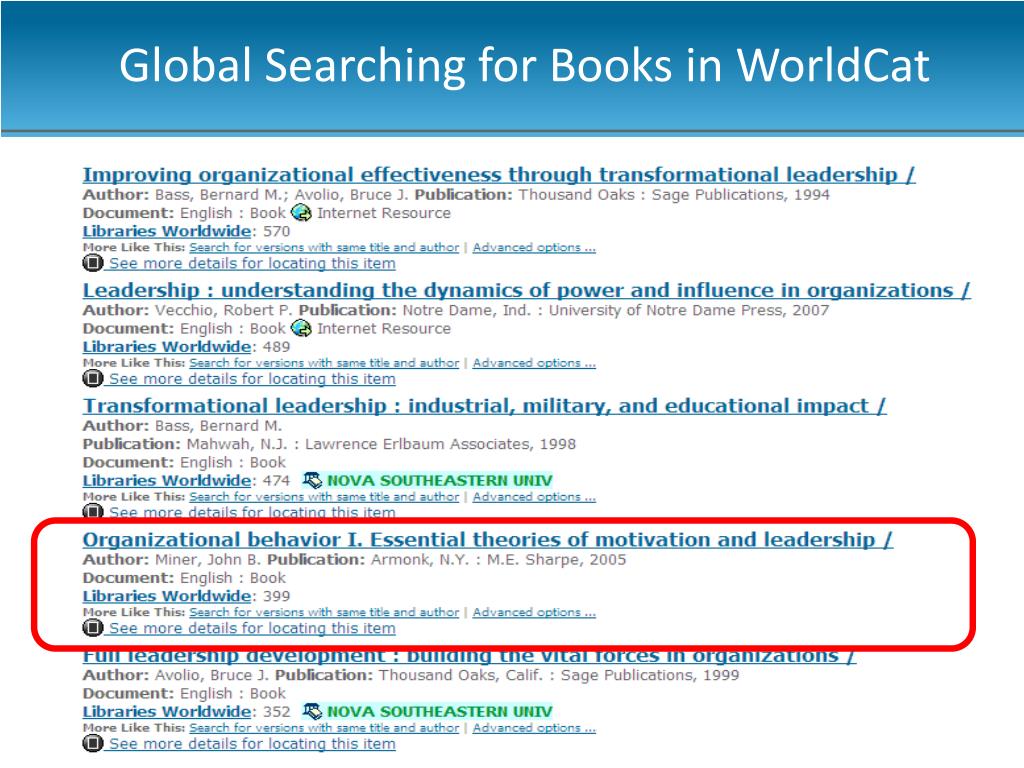1024x768 pixels.
Task: Search versions with same title for Bass/Avolio 1994 book
Action: pos(325,248)
